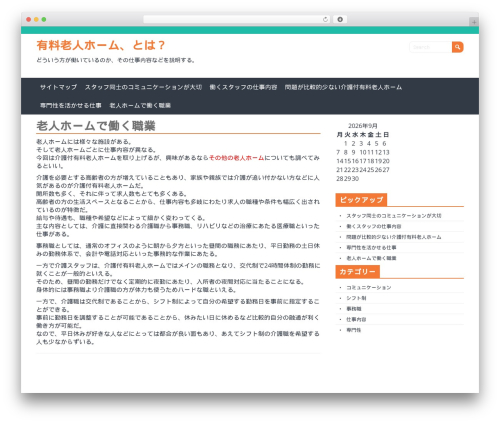
Task: Go to 問題が比較的少ない介護付有料老人ホーム in the nav bar
Action: pyautogui.click(x=343, y=87)
